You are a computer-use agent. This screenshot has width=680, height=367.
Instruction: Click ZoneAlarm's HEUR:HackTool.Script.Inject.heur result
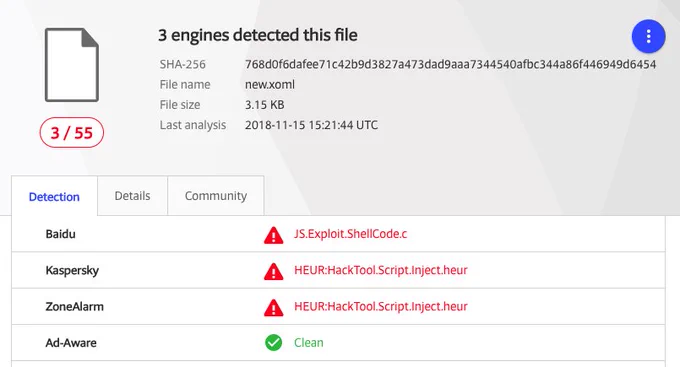[381, 306]
